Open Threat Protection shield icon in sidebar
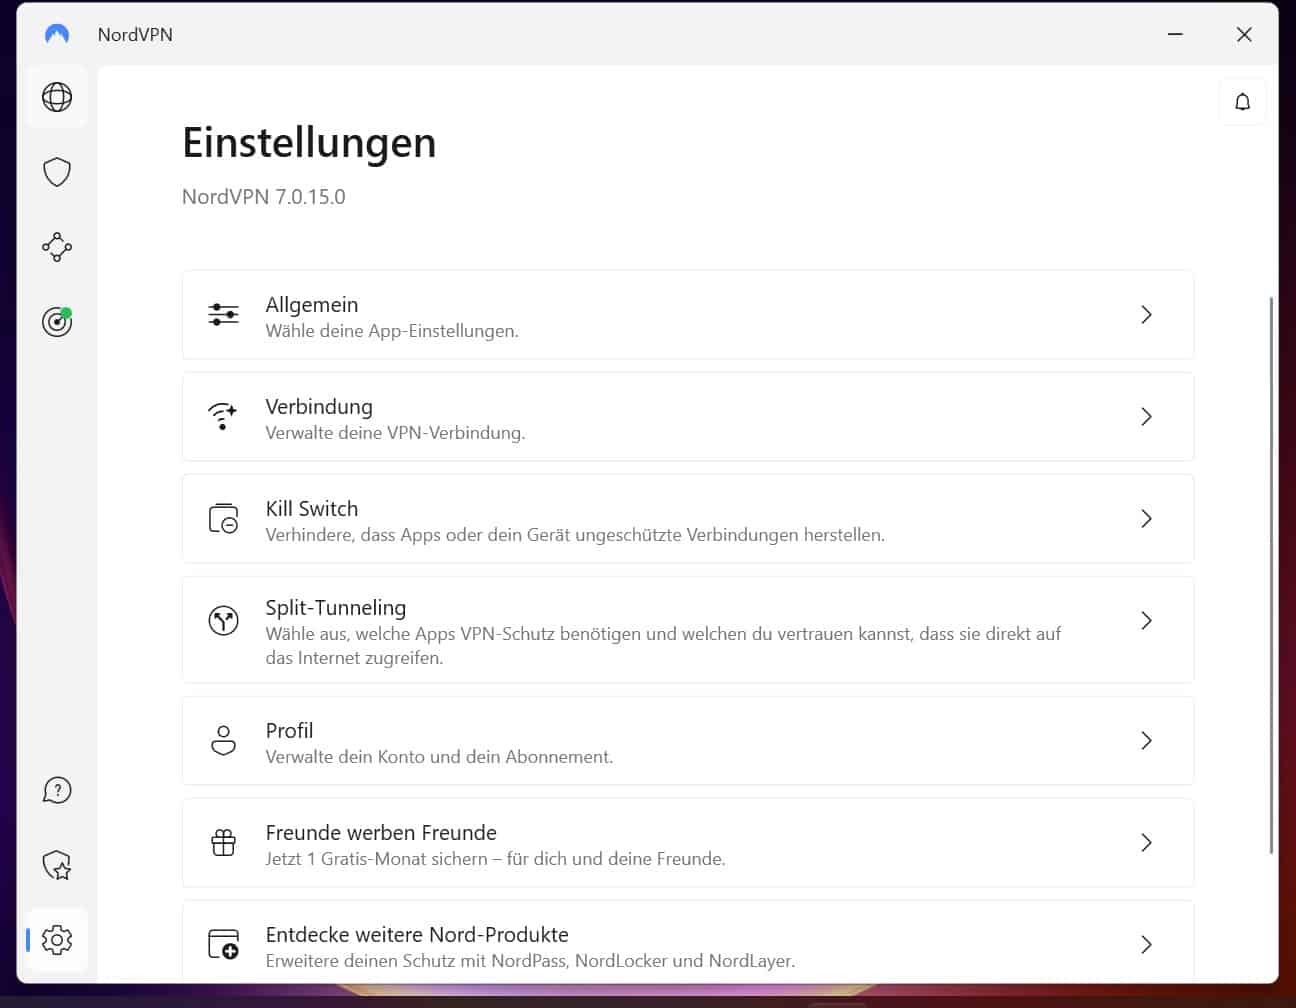 click(x=57, y=172)
